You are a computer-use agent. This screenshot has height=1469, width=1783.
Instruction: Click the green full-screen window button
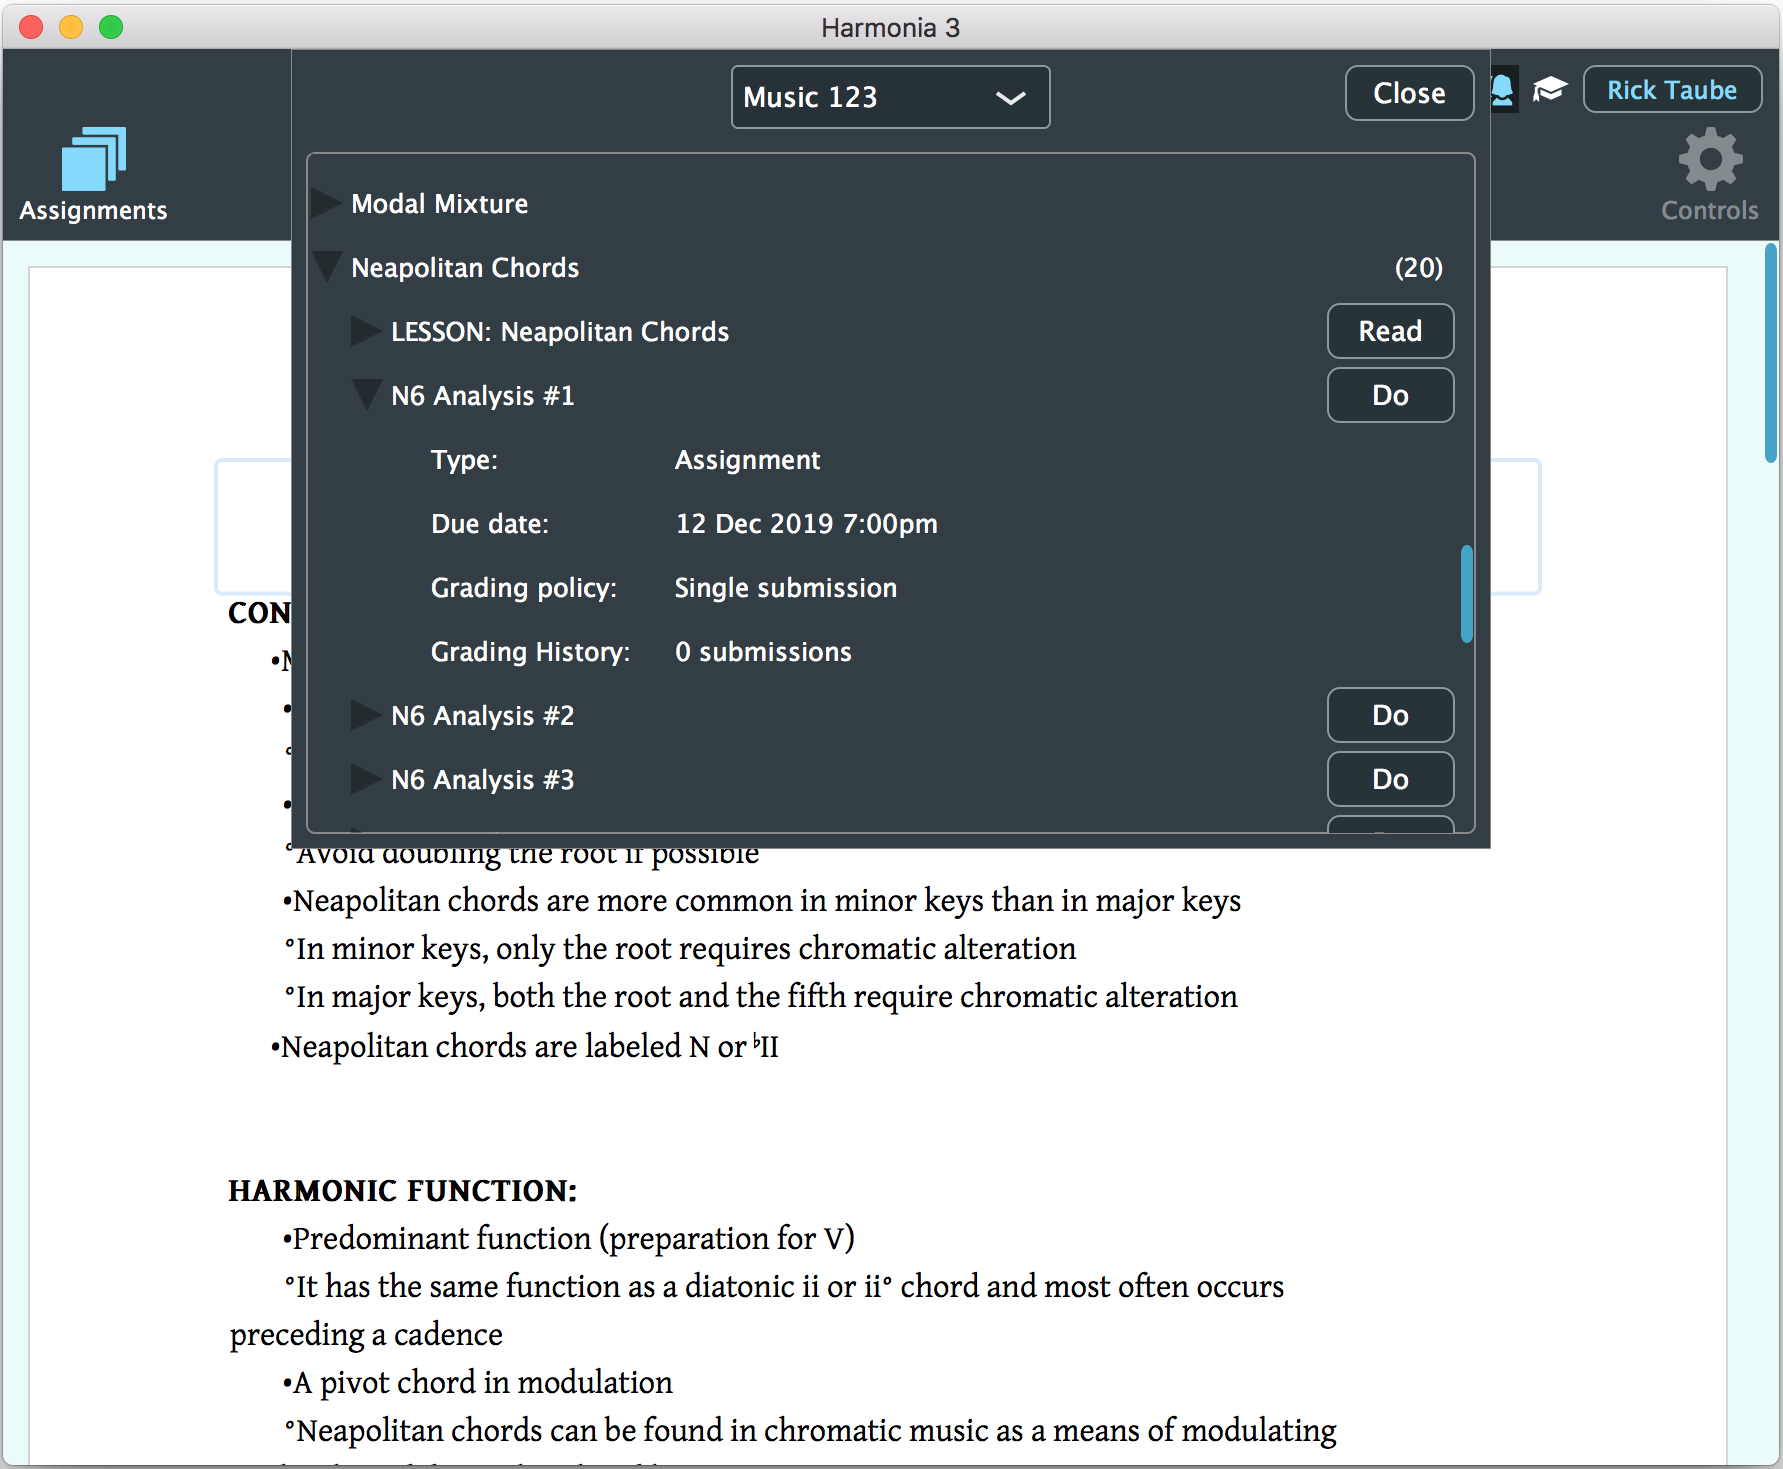click(111, 27)
